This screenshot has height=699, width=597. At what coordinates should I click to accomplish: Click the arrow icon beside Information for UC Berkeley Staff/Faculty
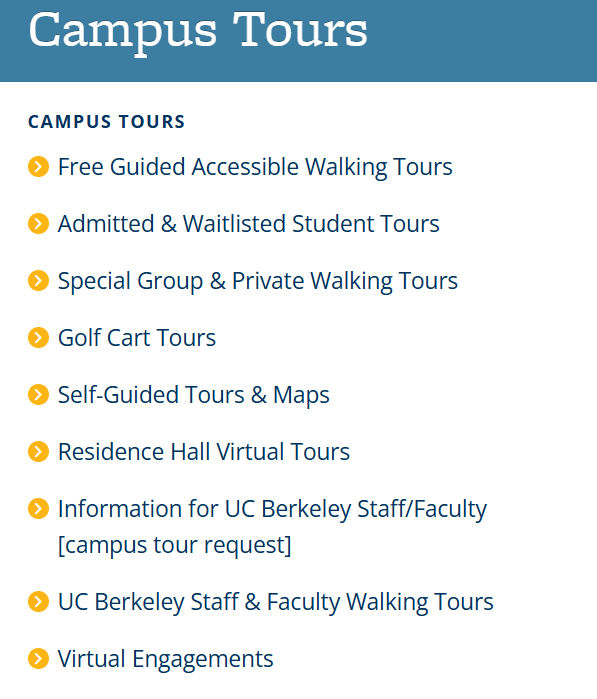(x=38, y=509)
